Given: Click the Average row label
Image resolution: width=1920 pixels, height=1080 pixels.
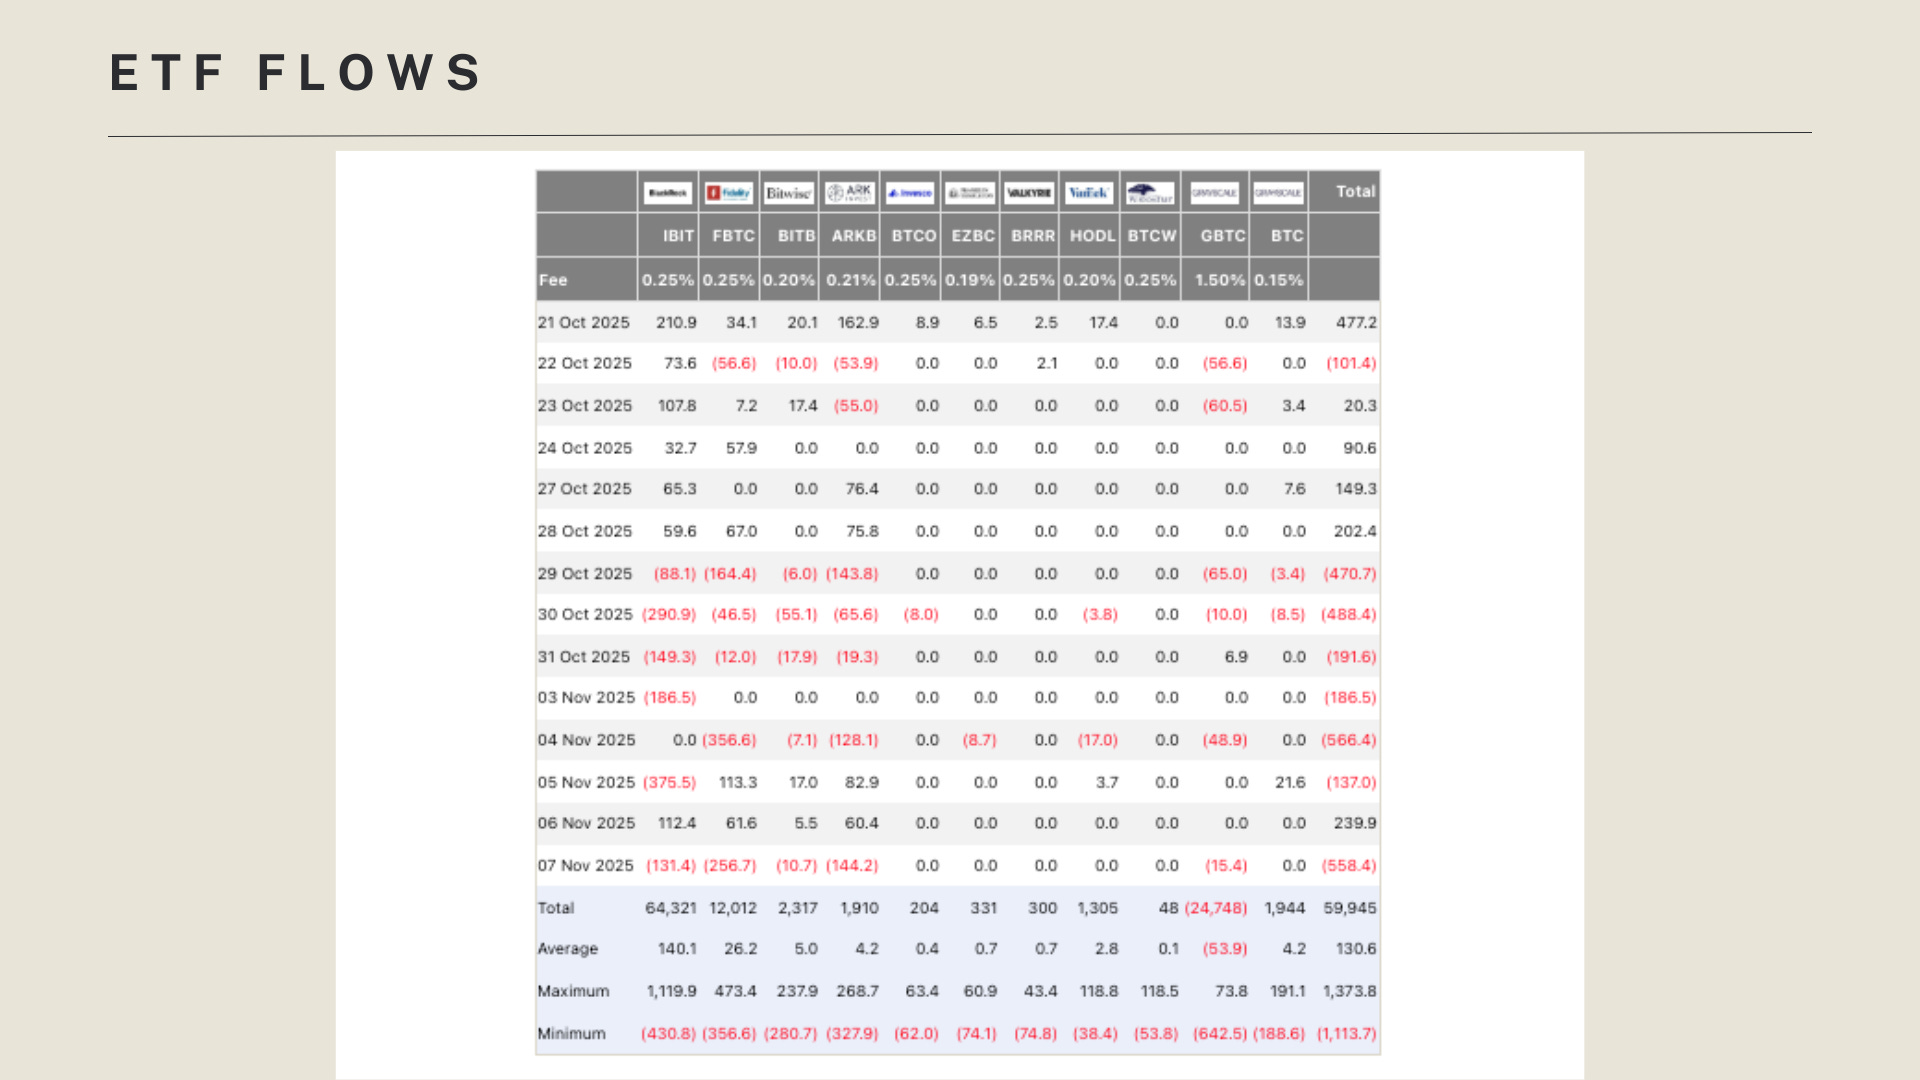Looking at the screenshot, I should (x=568, y=949).
